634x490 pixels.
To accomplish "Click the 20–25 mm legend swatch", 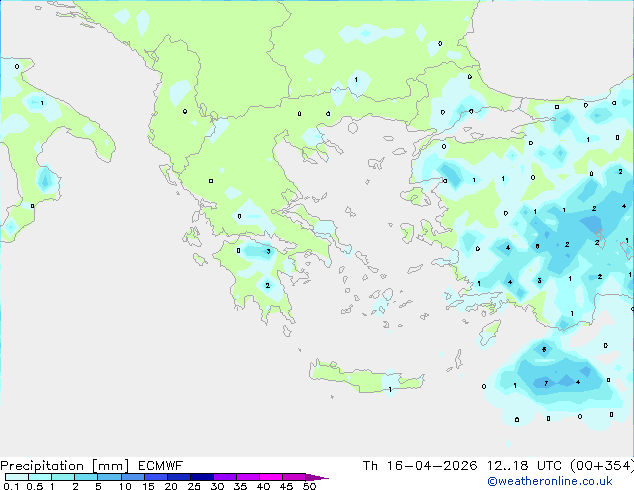I will click(179, 477).
